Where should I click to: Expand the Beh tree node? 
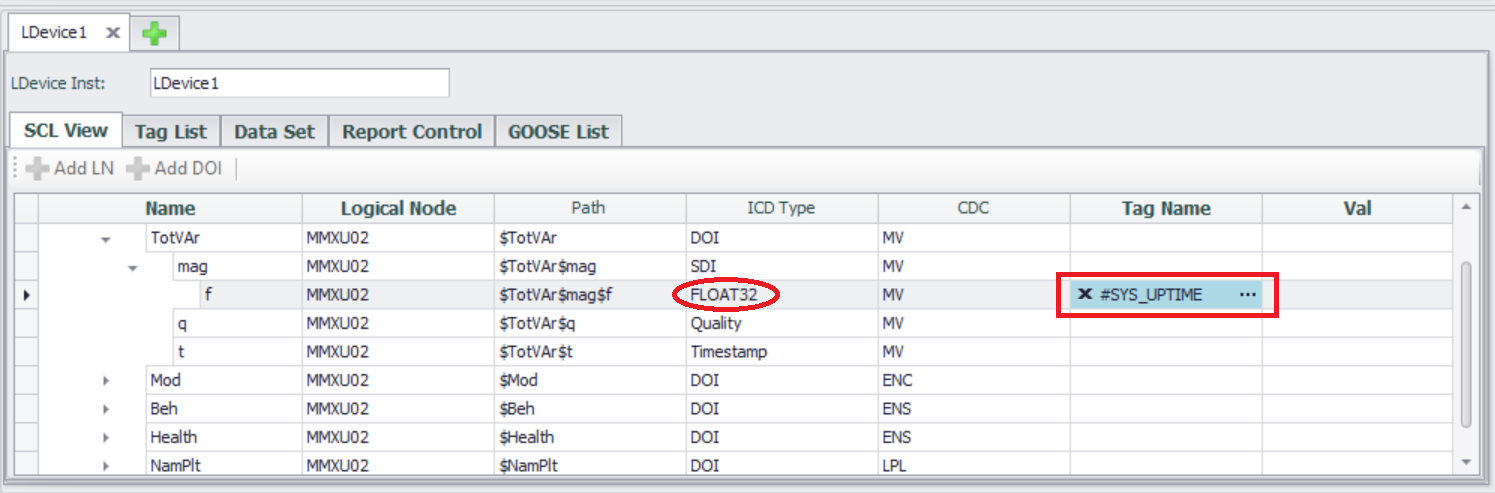(105, 409)
